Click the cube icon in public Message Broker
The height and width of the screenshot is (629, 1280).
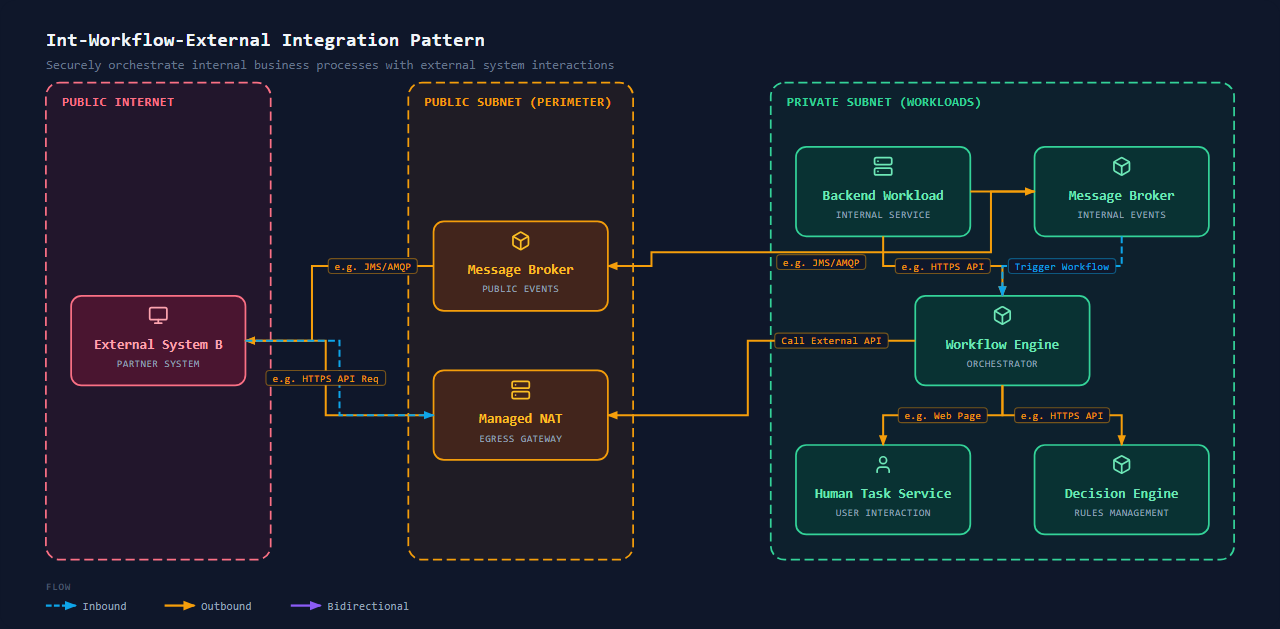[x=520, y=241]
